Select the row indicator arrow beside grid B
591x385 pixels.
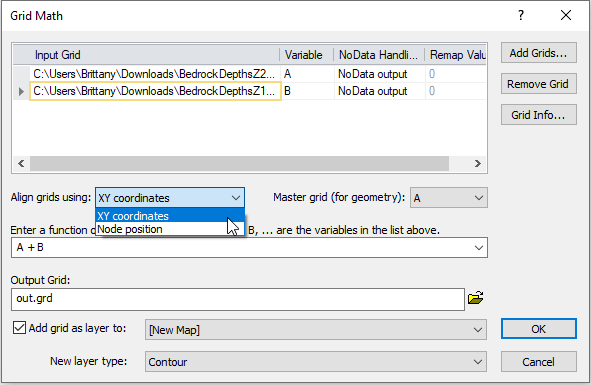point(21,91)
